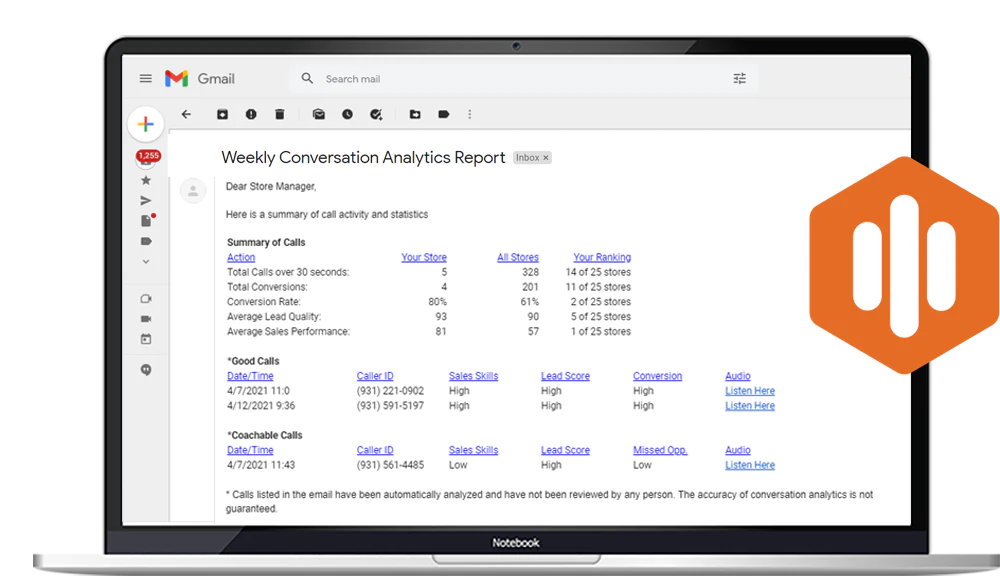Remove the Inbox label with x
1000x576 pixels.
546,158
